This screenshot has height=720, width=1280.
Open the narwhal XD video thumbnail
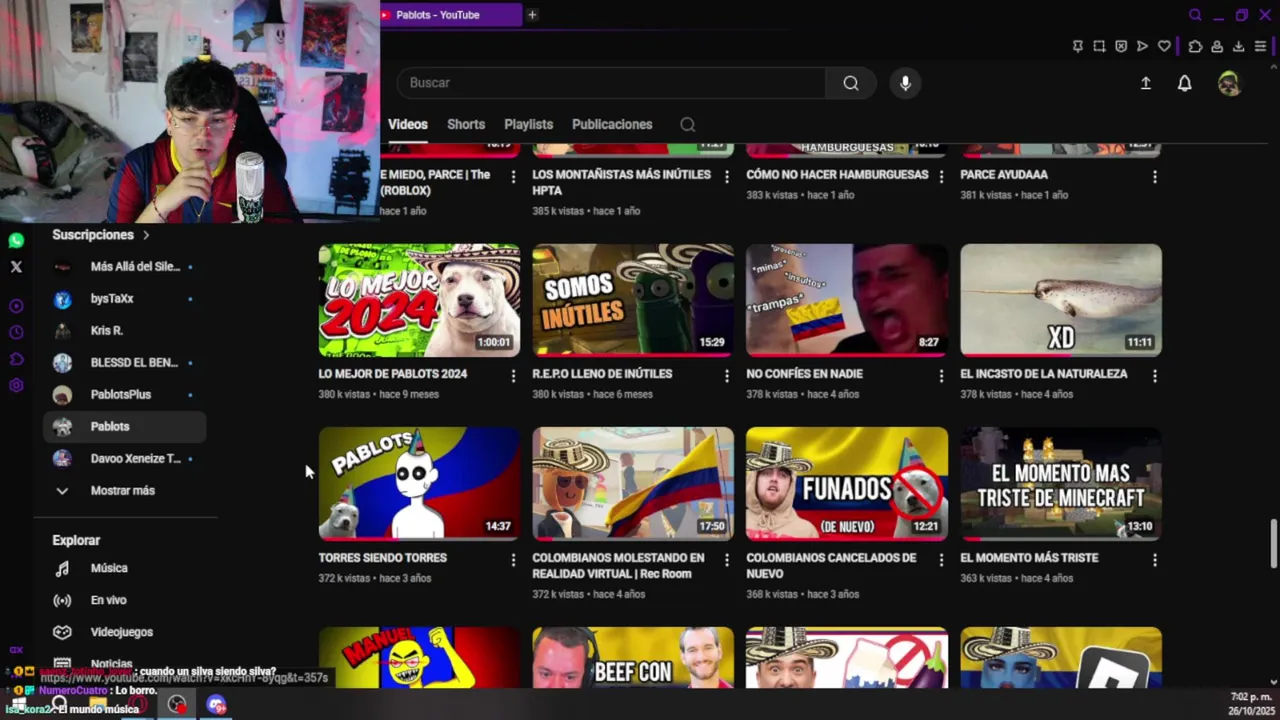point(1061,300)
